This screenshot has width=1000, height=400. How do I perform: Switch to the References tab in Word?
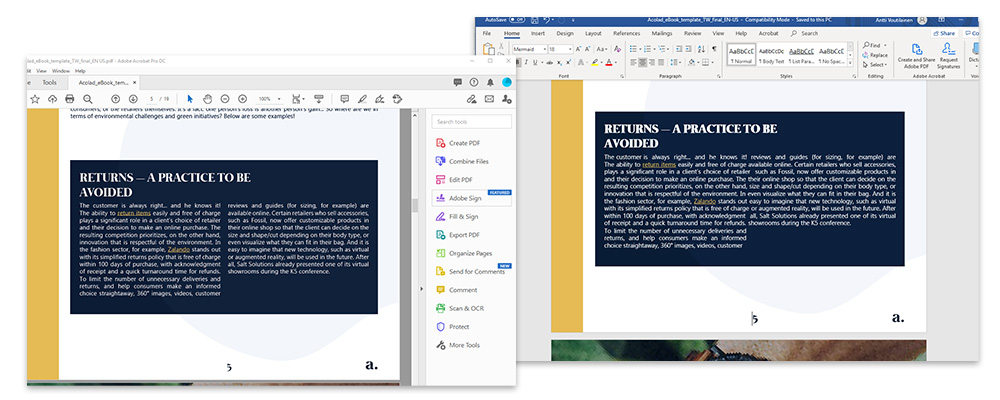[x=626, y=33]
